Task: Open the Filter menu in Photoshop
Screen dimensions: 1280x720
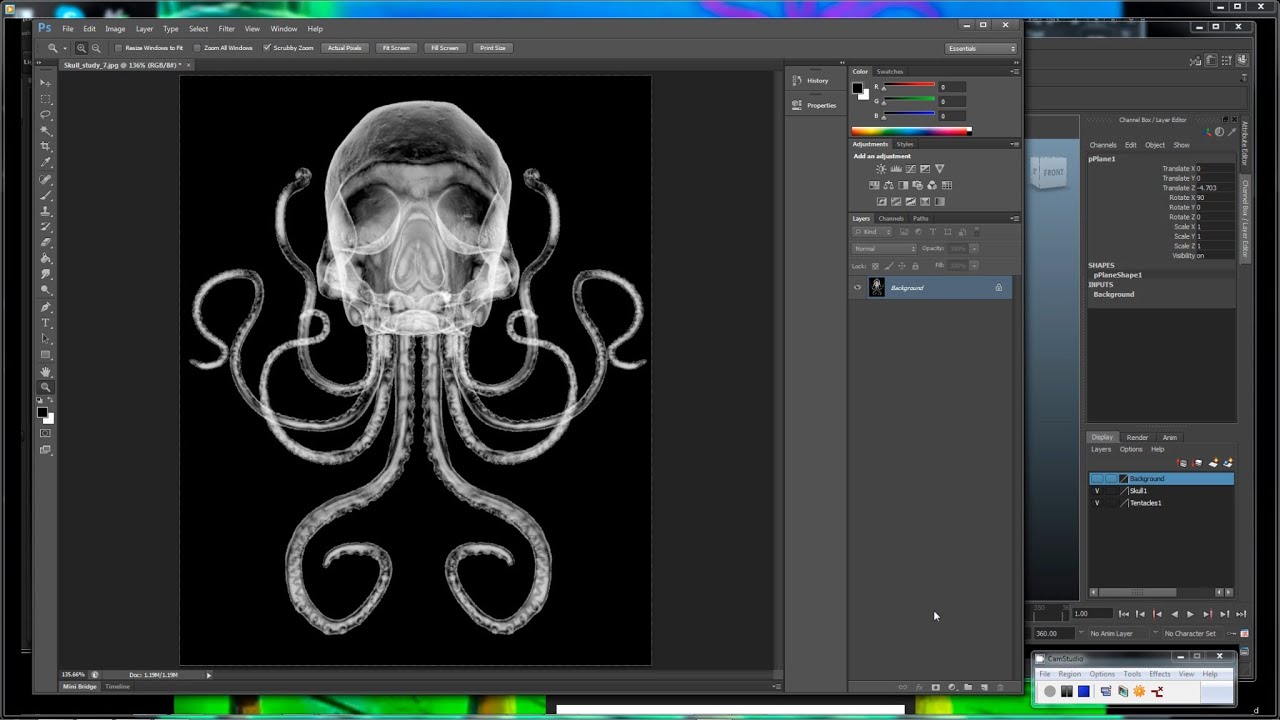Action: pos(226,29)
